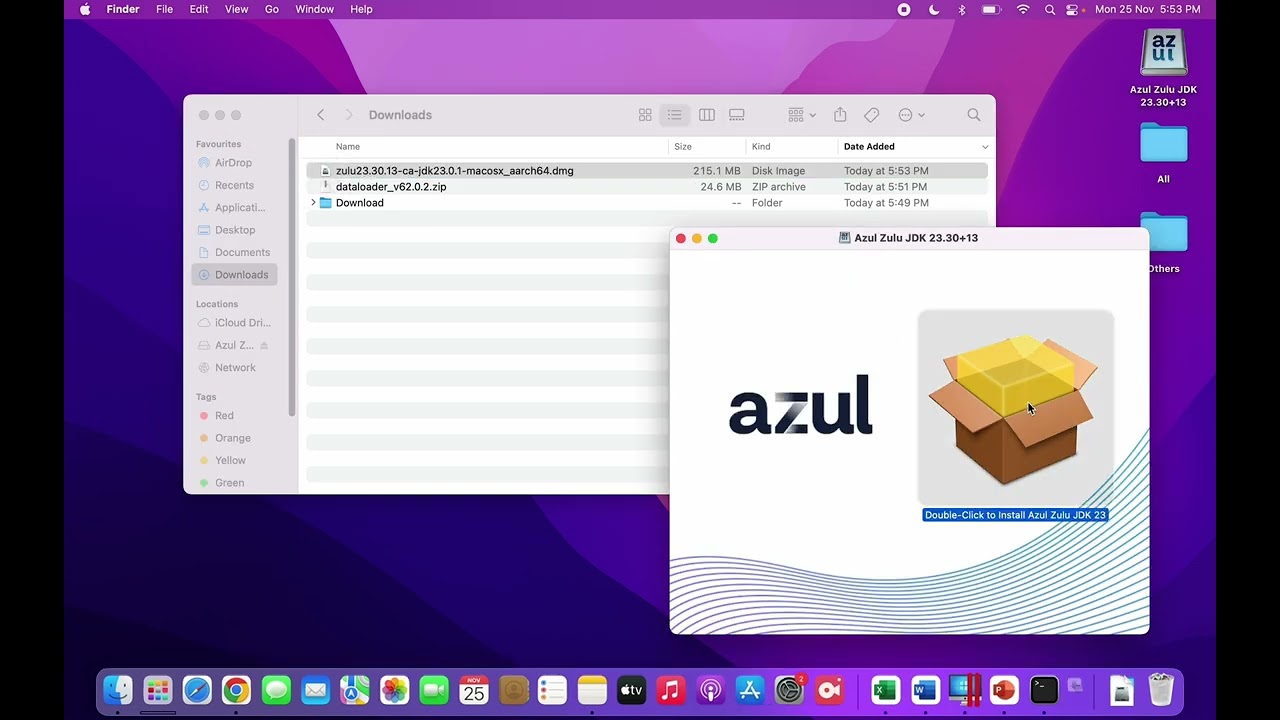Open the Finder group-by dropdown
This screenshot has width=1280, height=720.
click(x=802, y=115)
